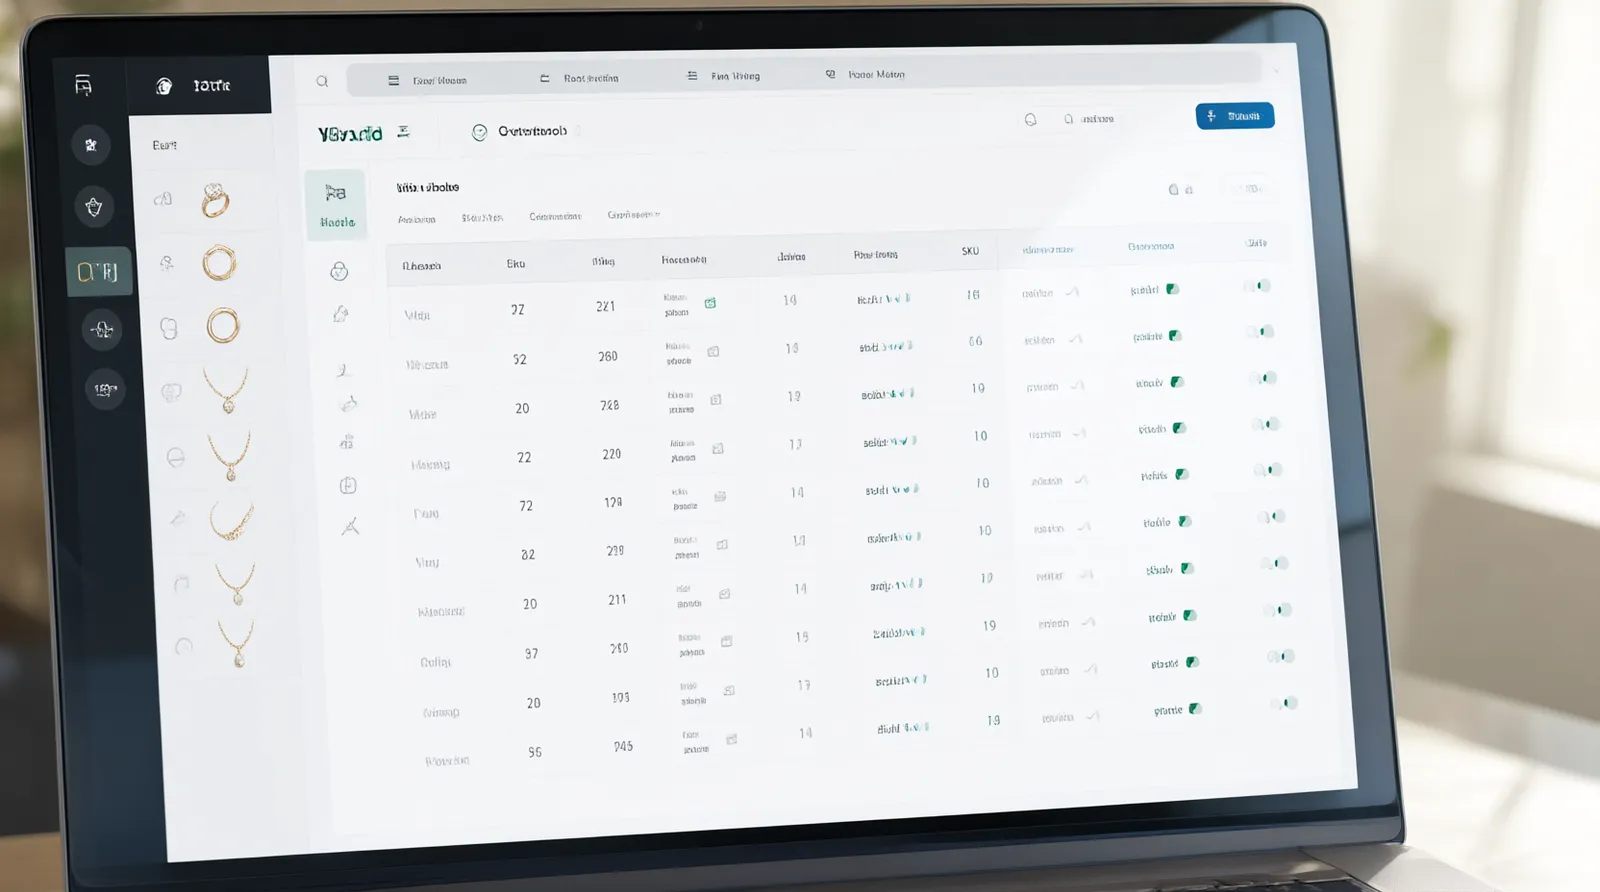Click the grey box icon in the 211 row

[725, 594]
